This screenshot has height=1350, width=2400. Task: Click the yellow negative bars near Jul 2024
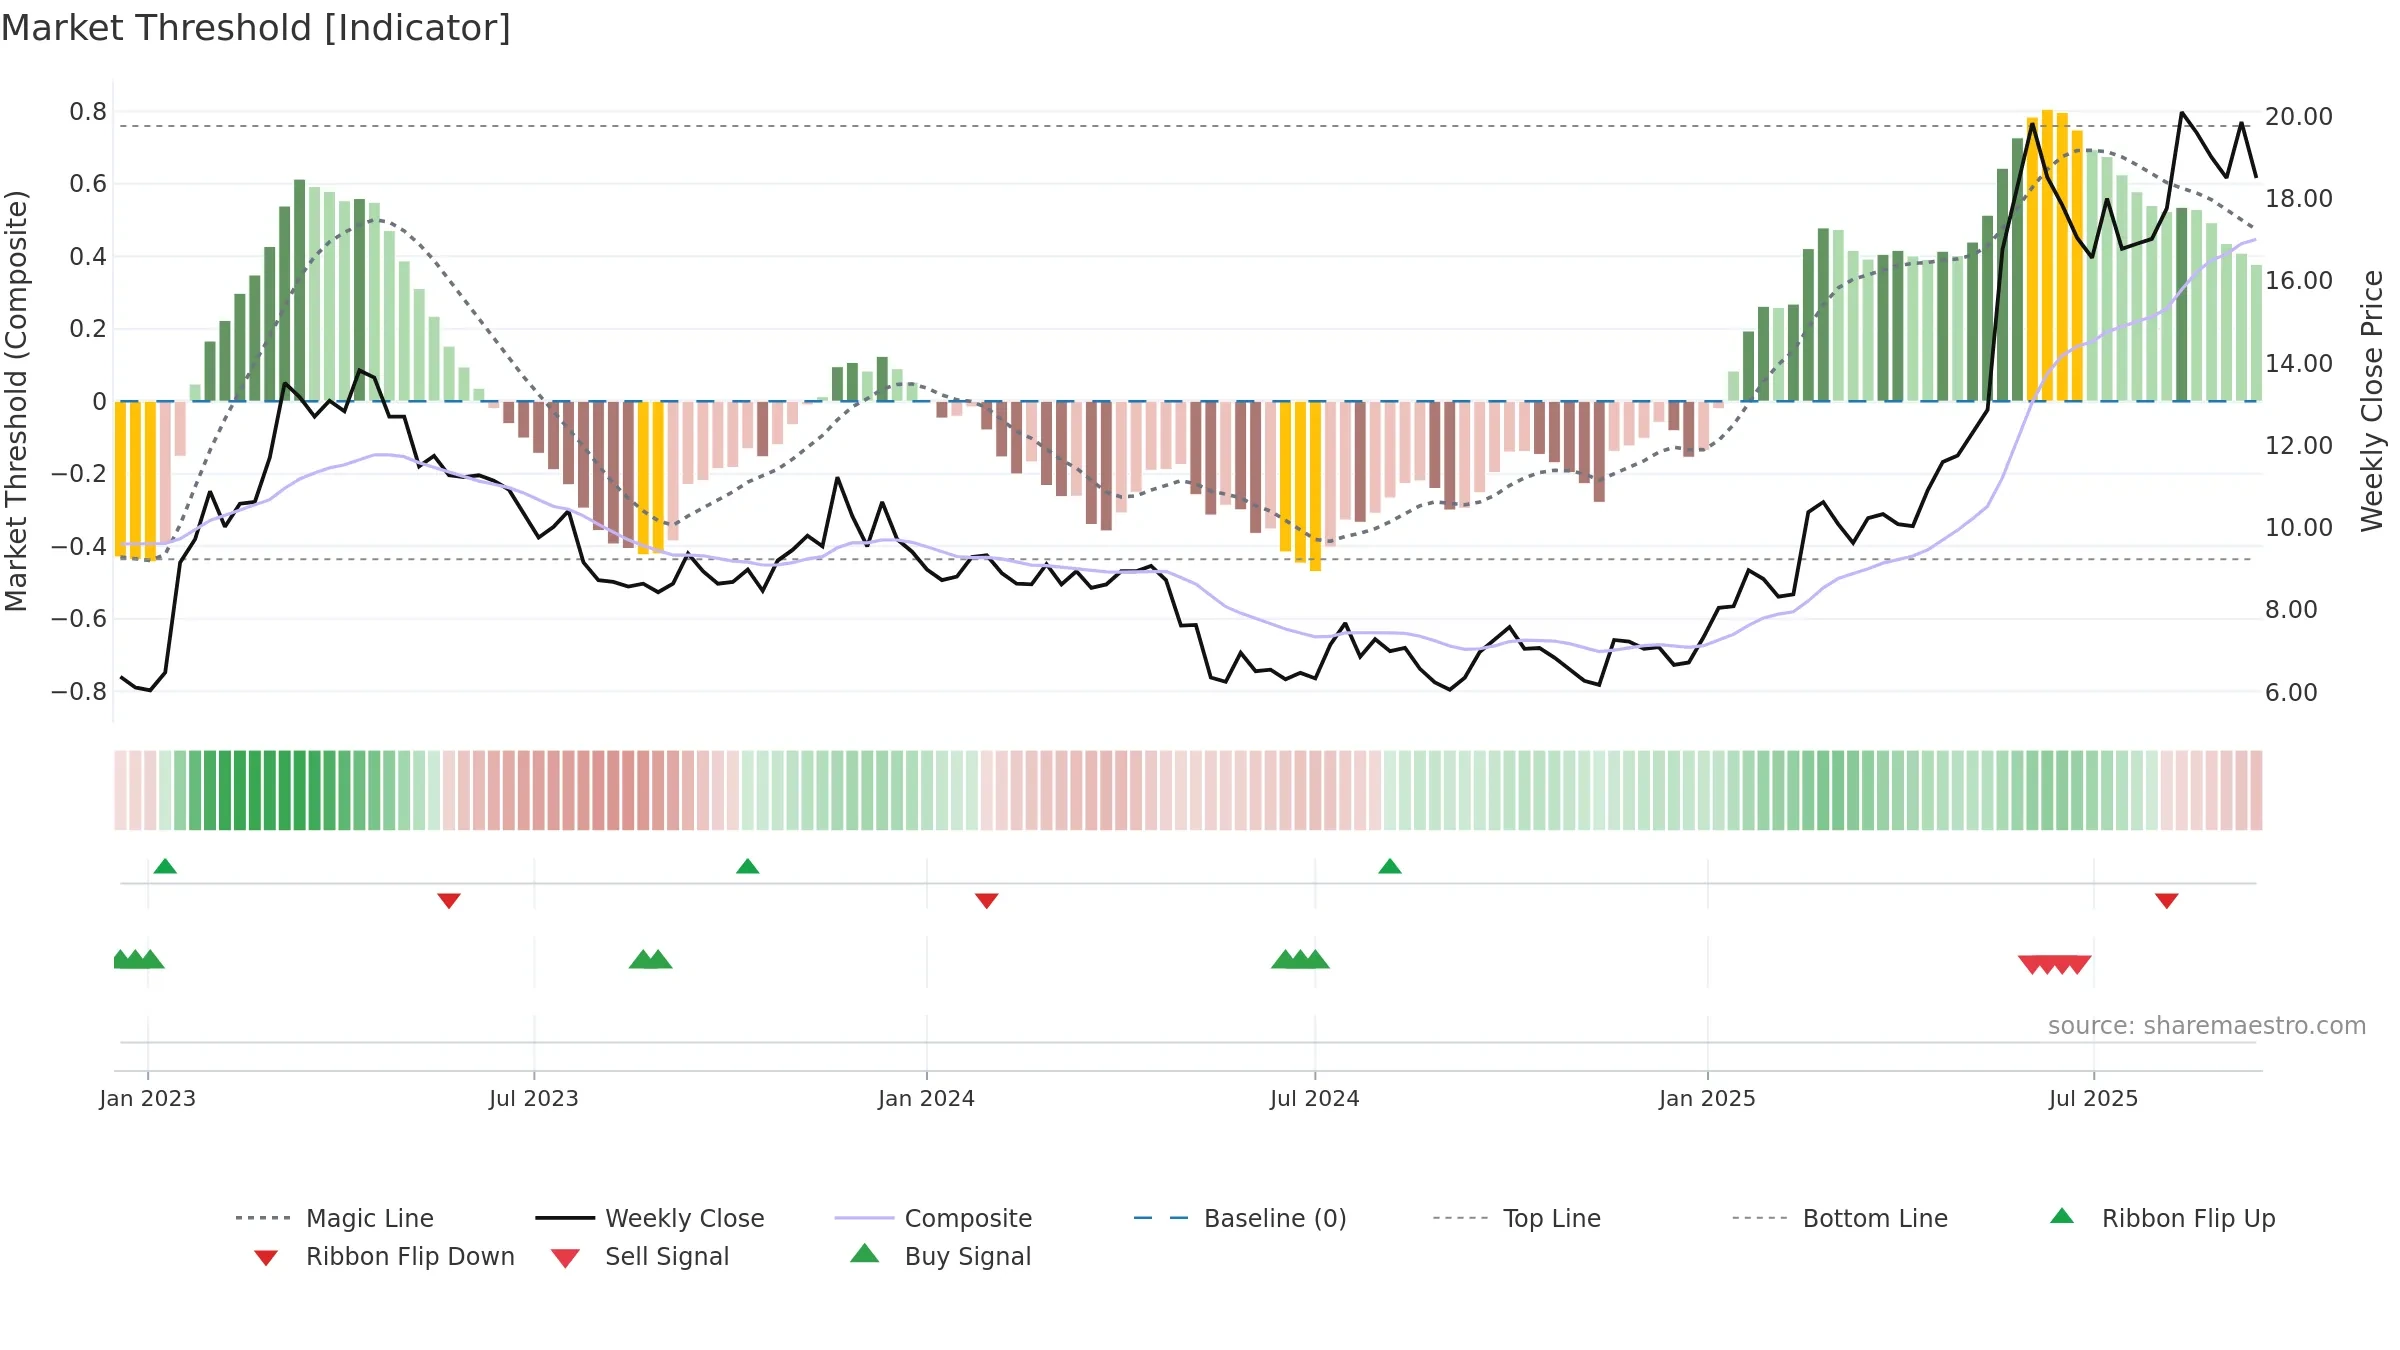coord(1300,485)
